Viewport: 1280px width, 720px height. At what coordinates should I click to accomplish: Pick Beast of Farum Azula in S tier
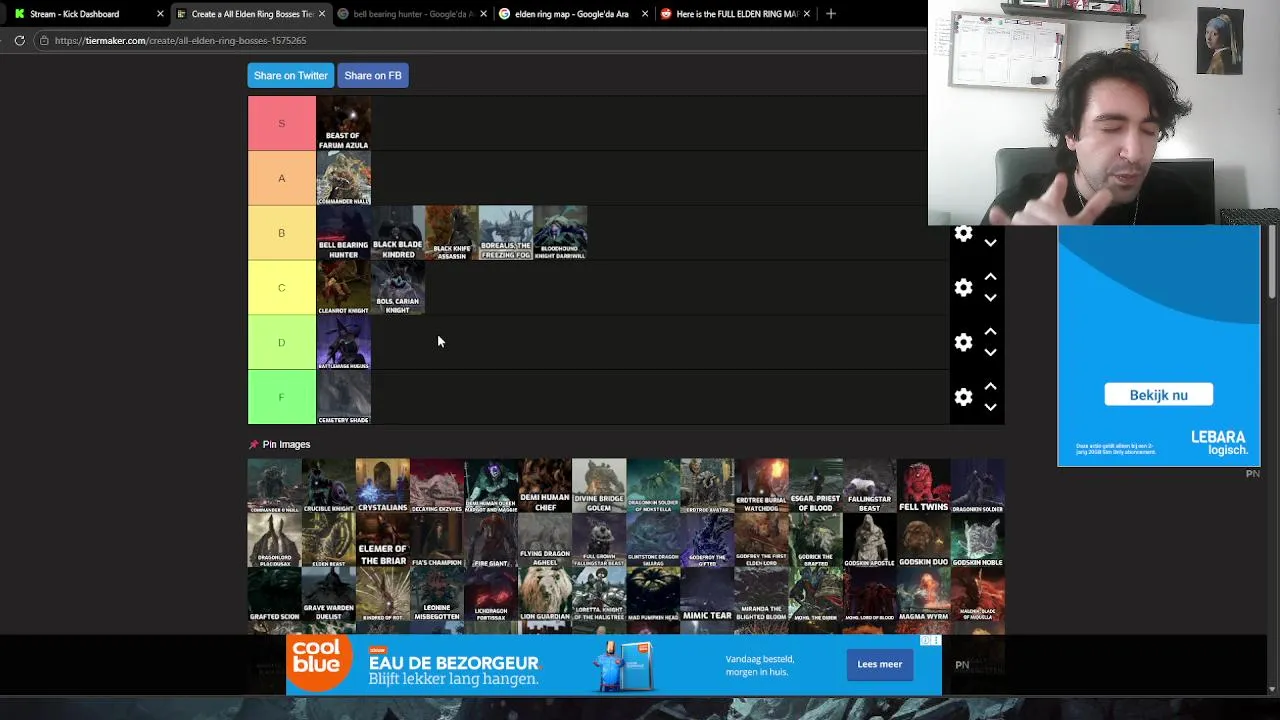tap(344, 123)
